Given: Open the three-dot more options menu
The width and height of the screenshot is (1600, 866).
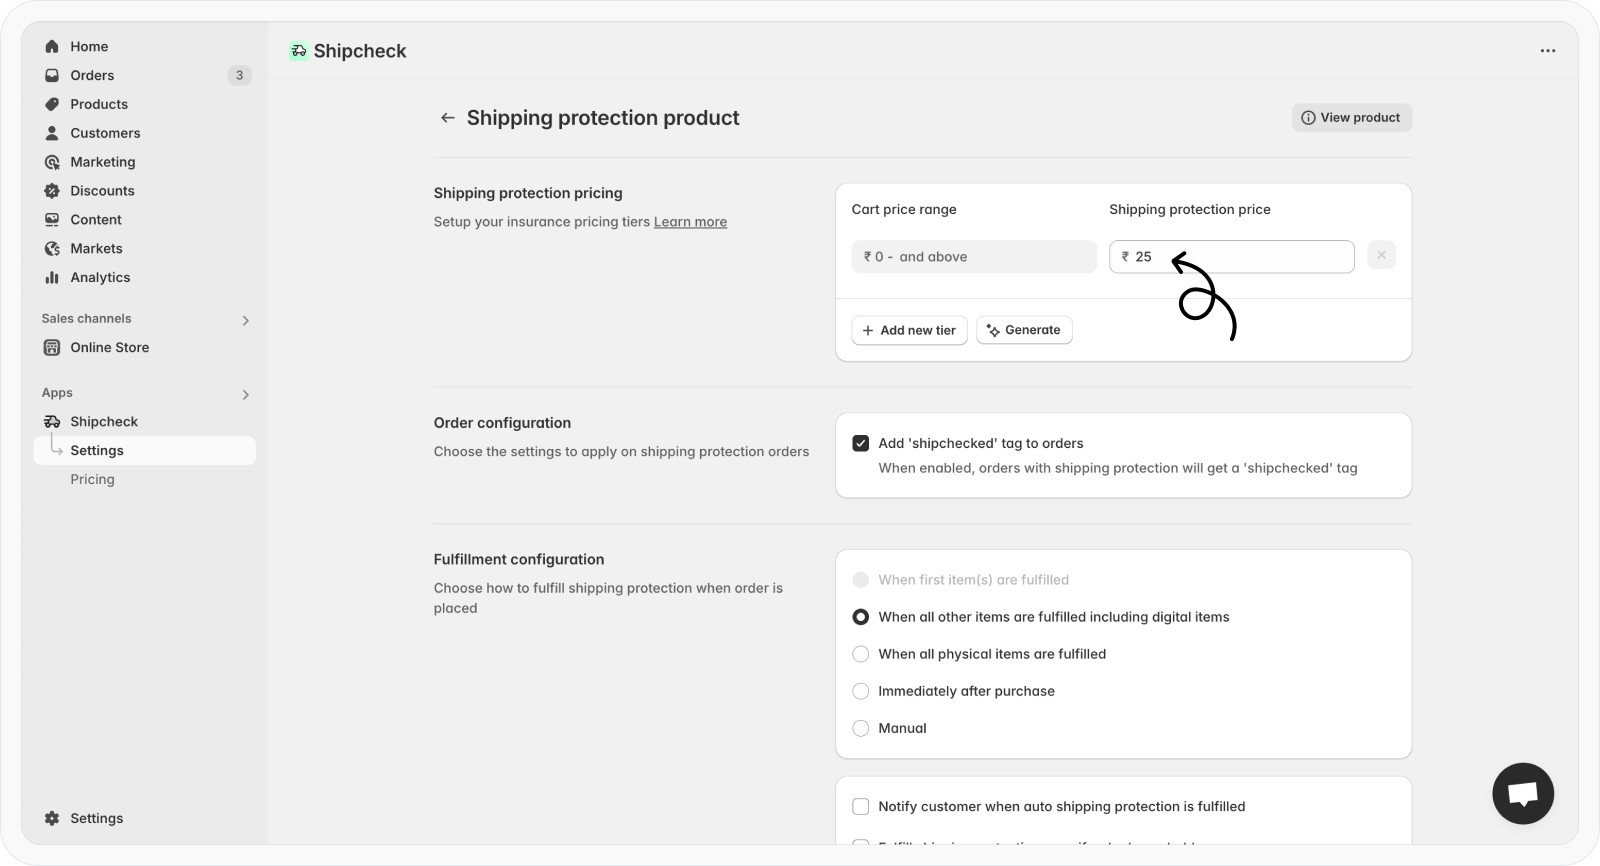Looking at the screenshot, I should 1548,51.
